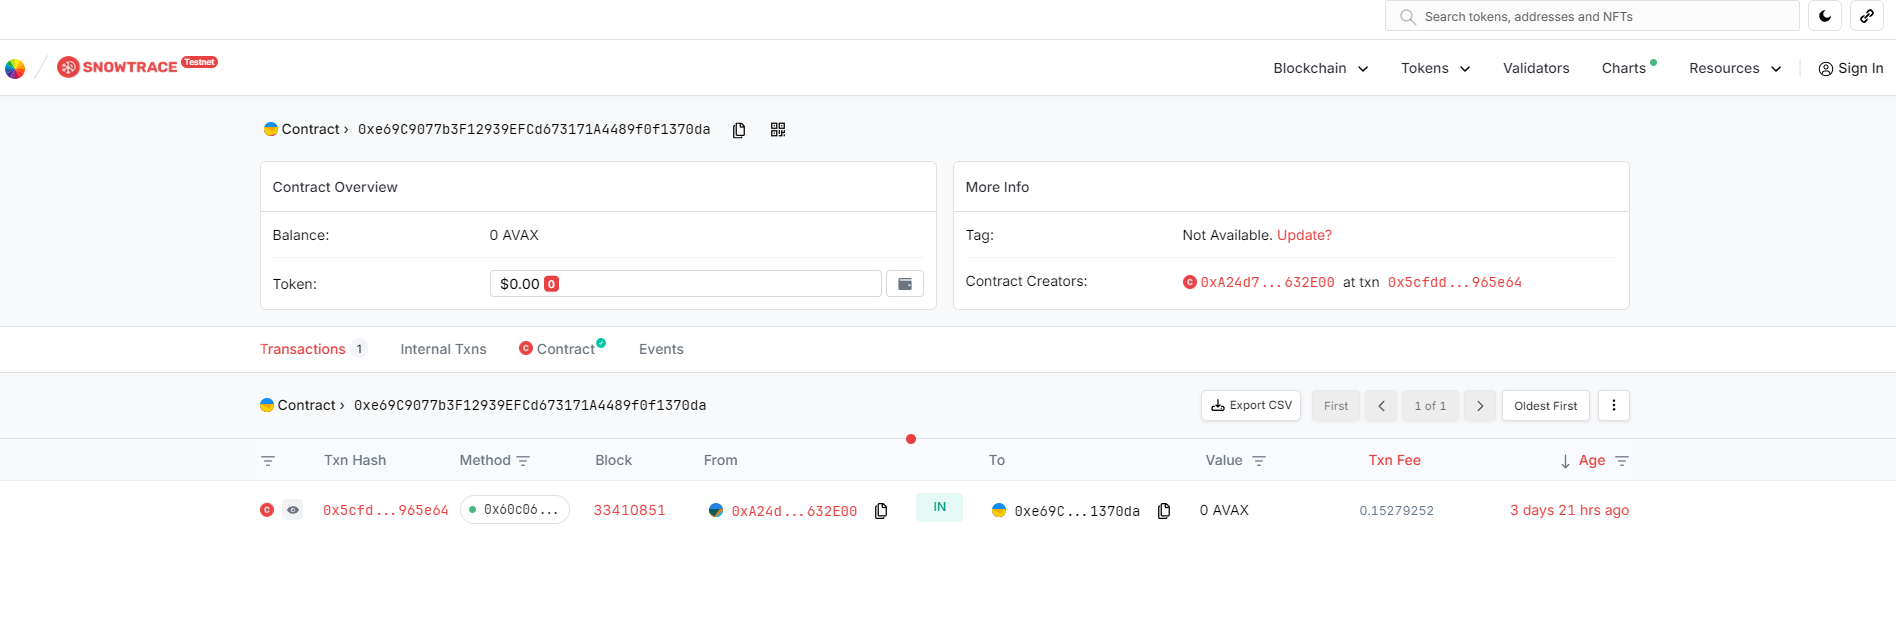Screen dimensions: 1896x623
Task: Expand Blockchain dropdown menu
Action: point(1320,68)
